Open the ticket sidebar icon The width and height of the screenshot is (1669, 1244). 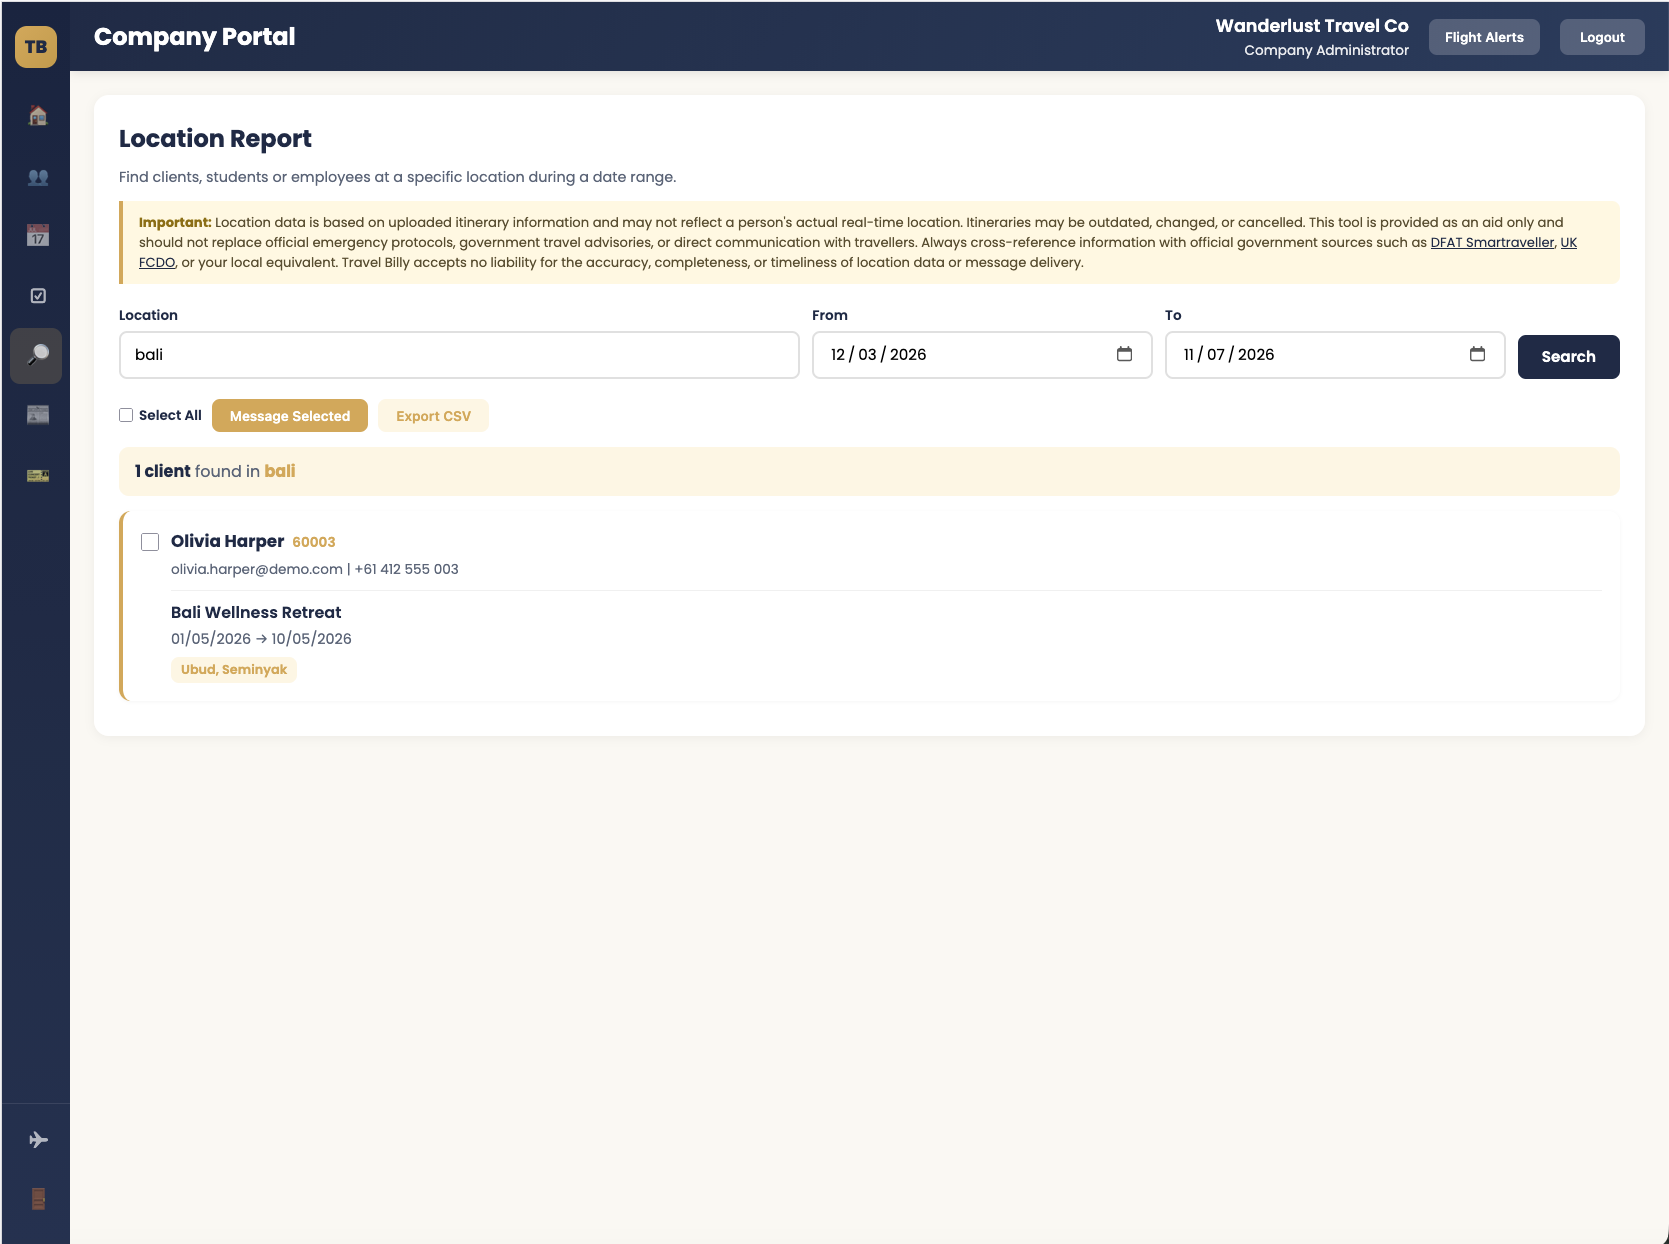(37, 476)
